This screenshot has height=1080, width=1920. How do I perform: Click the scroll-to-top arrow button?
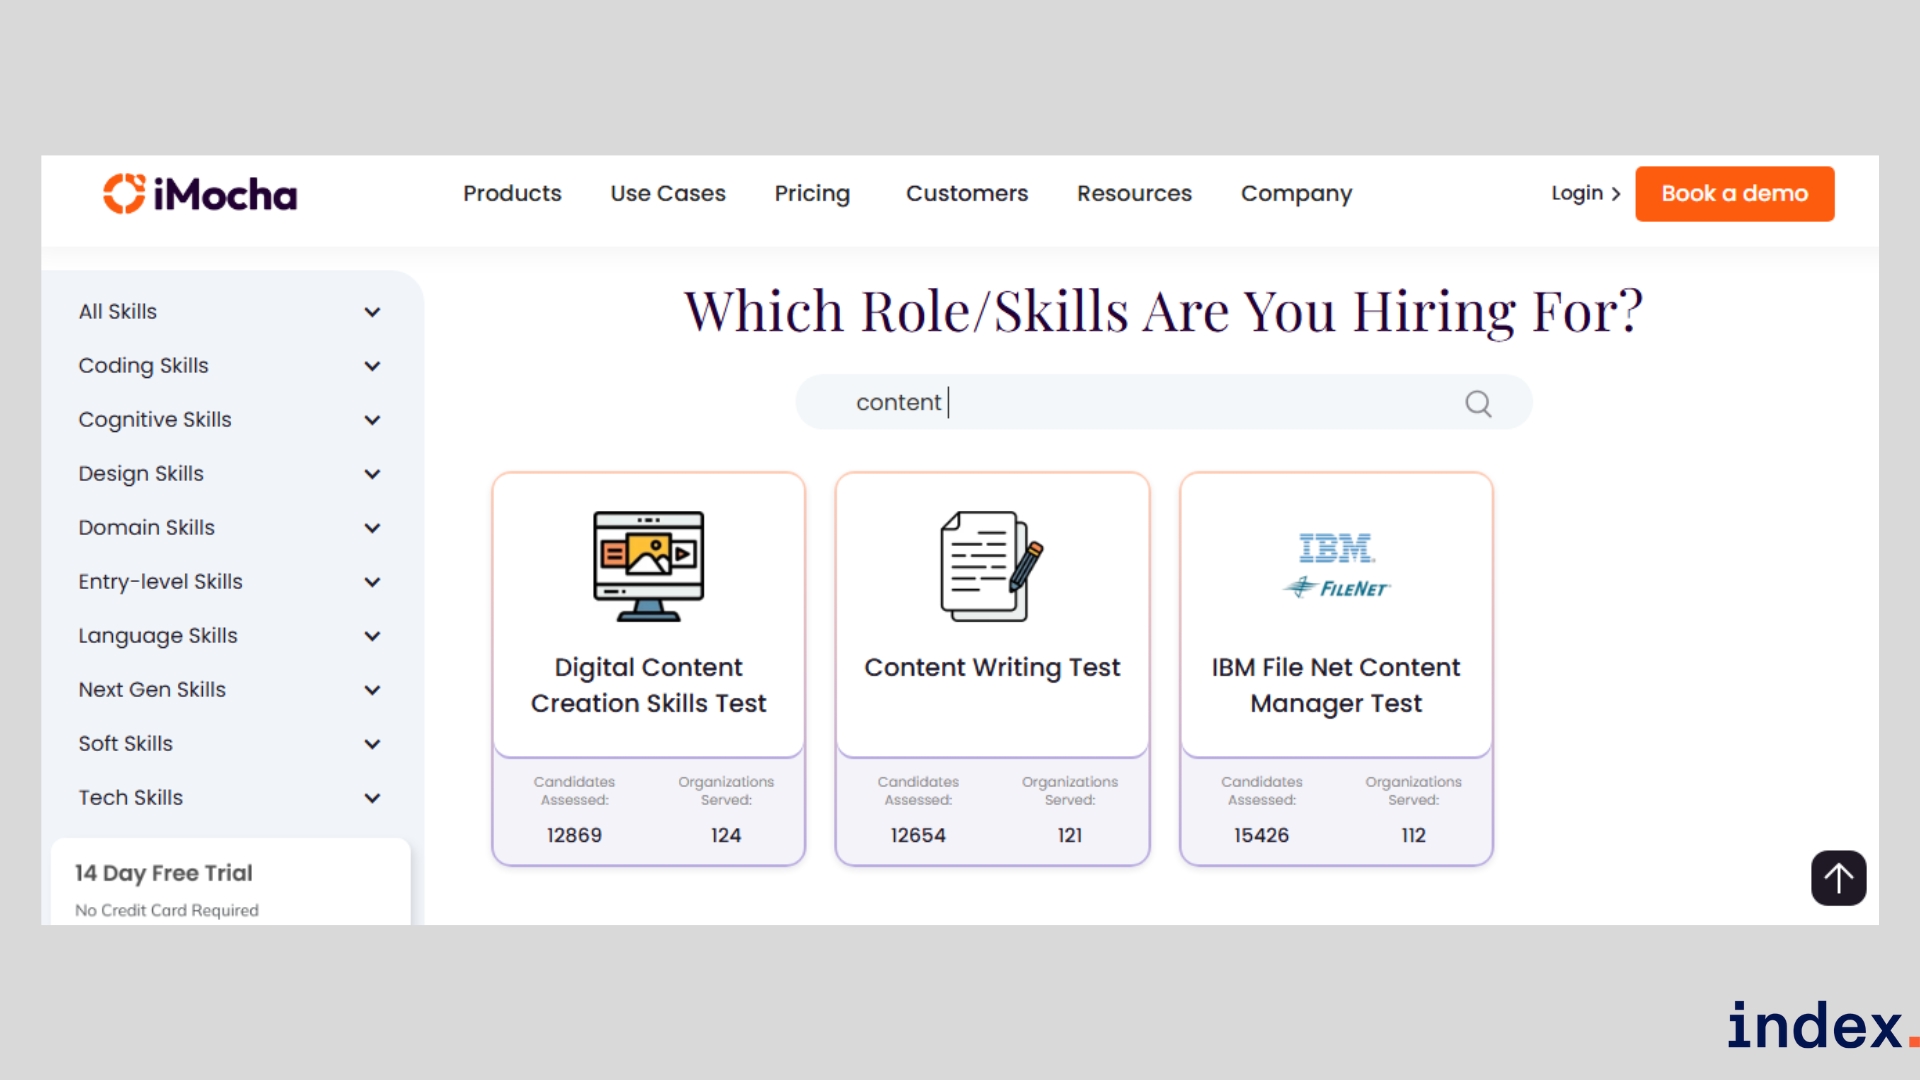tap(1838, 878)
